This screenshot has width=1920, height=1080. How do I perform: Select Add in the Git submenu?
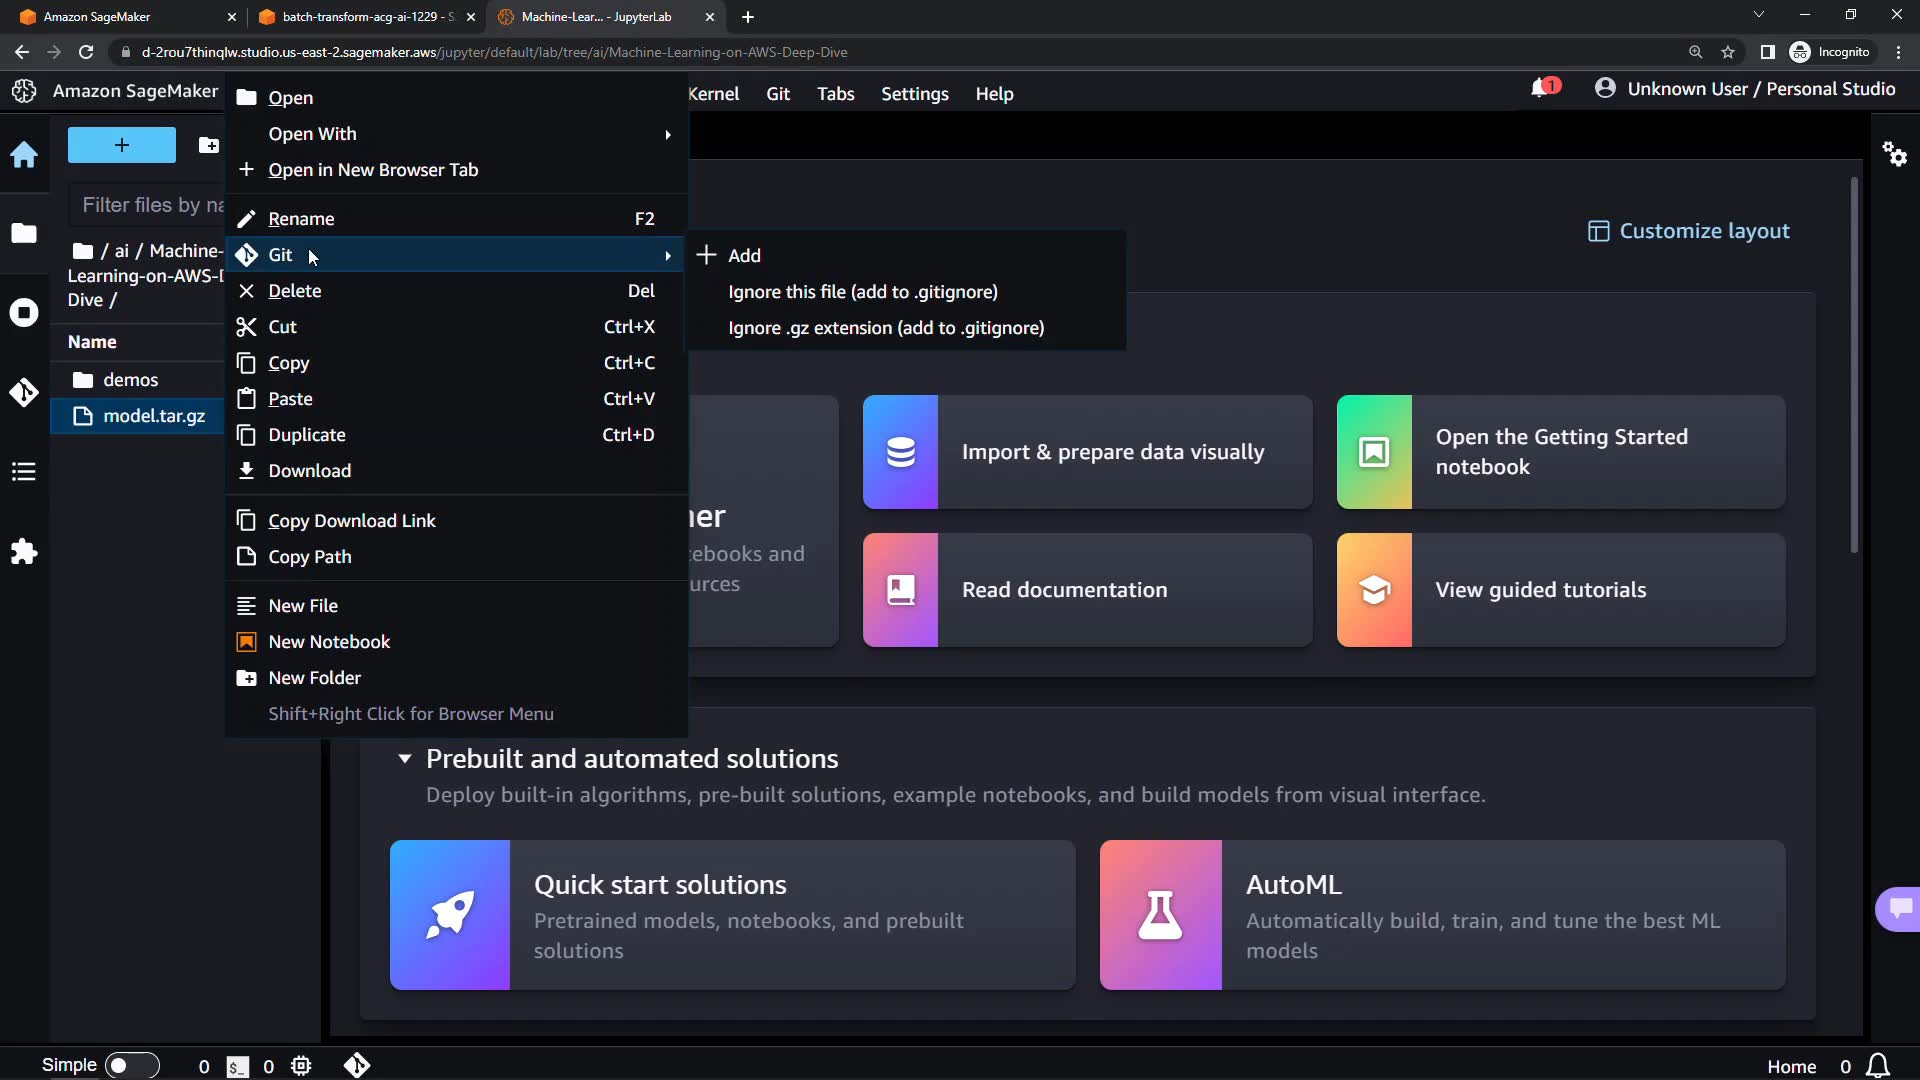tap(744, 255)
